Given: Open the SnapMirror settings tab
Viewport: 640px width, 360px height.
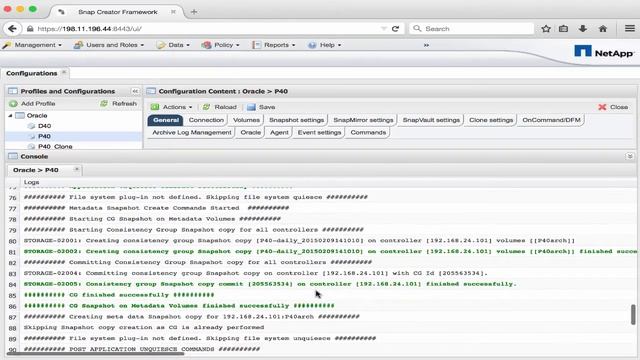Looking at the screenshot, I should click(363, 120).
